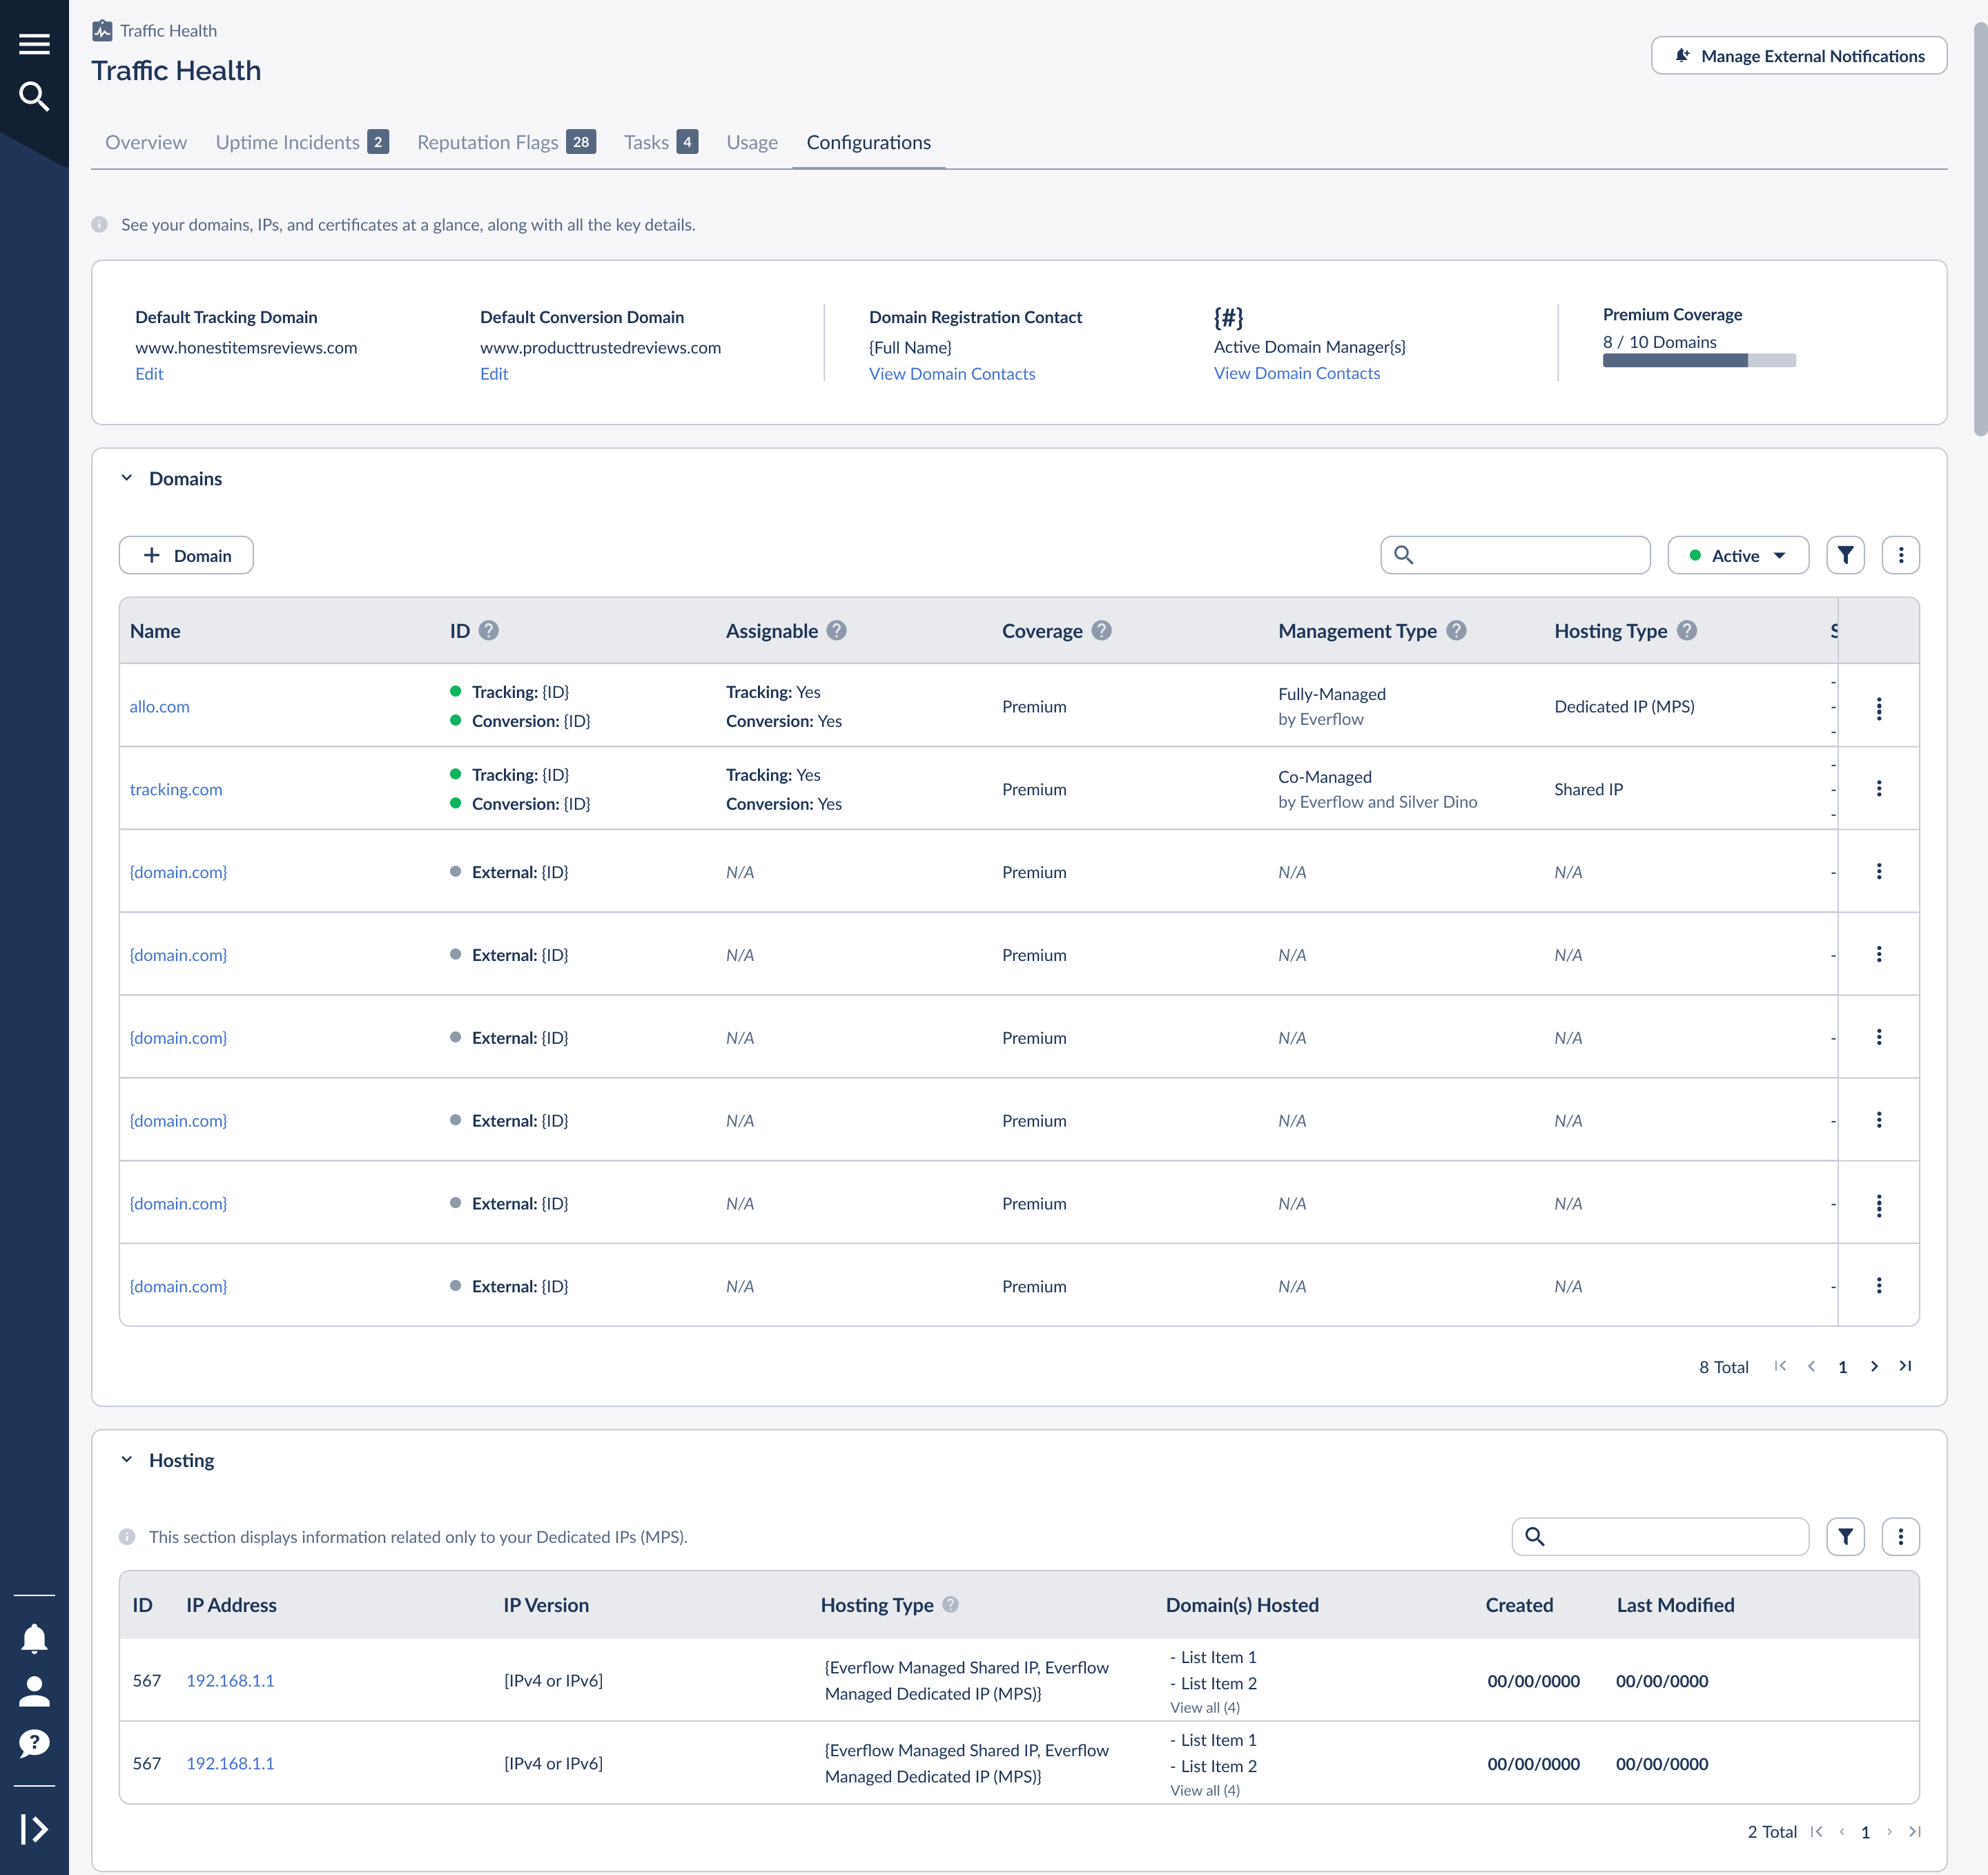
Task: Open the Domains table filter icon
Action: coord(1845,555)
